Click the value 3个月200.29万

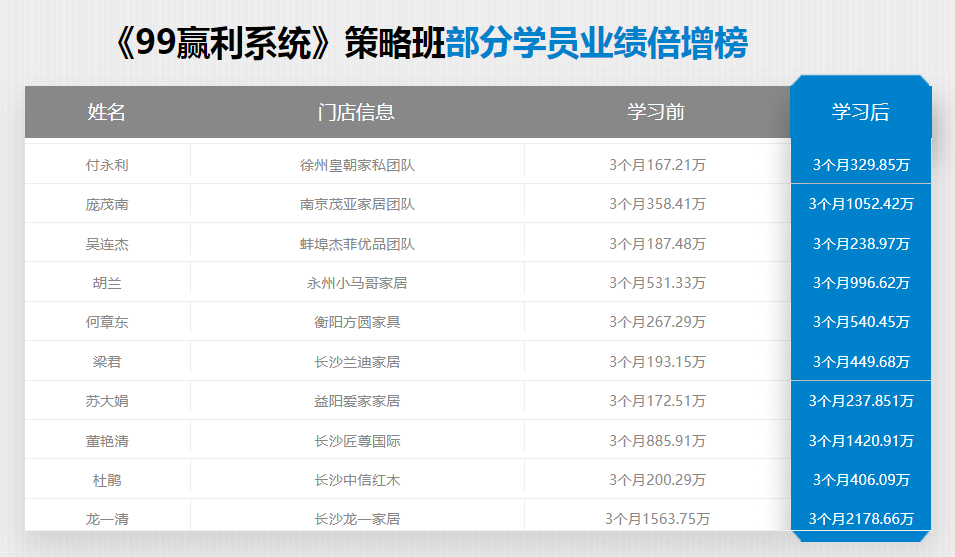point(657,480)
